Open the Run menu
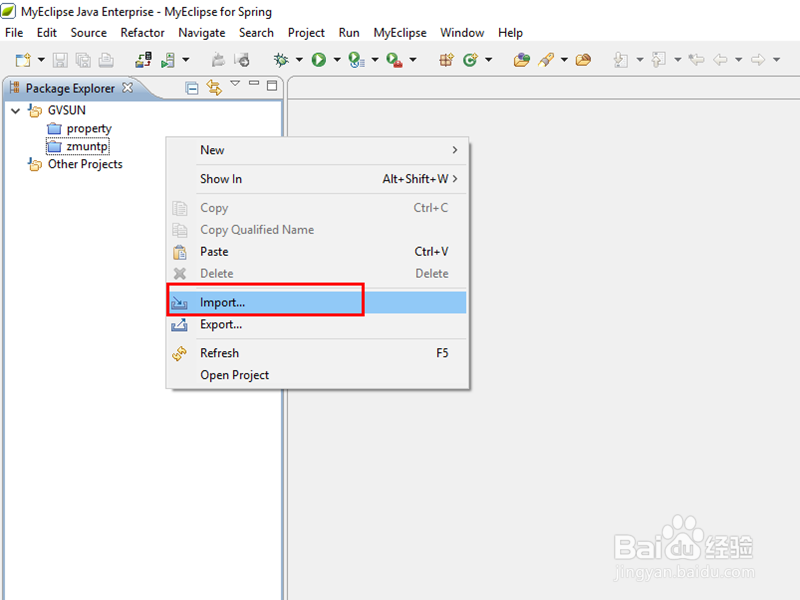 pyautogui.click(x=349, y=33)
